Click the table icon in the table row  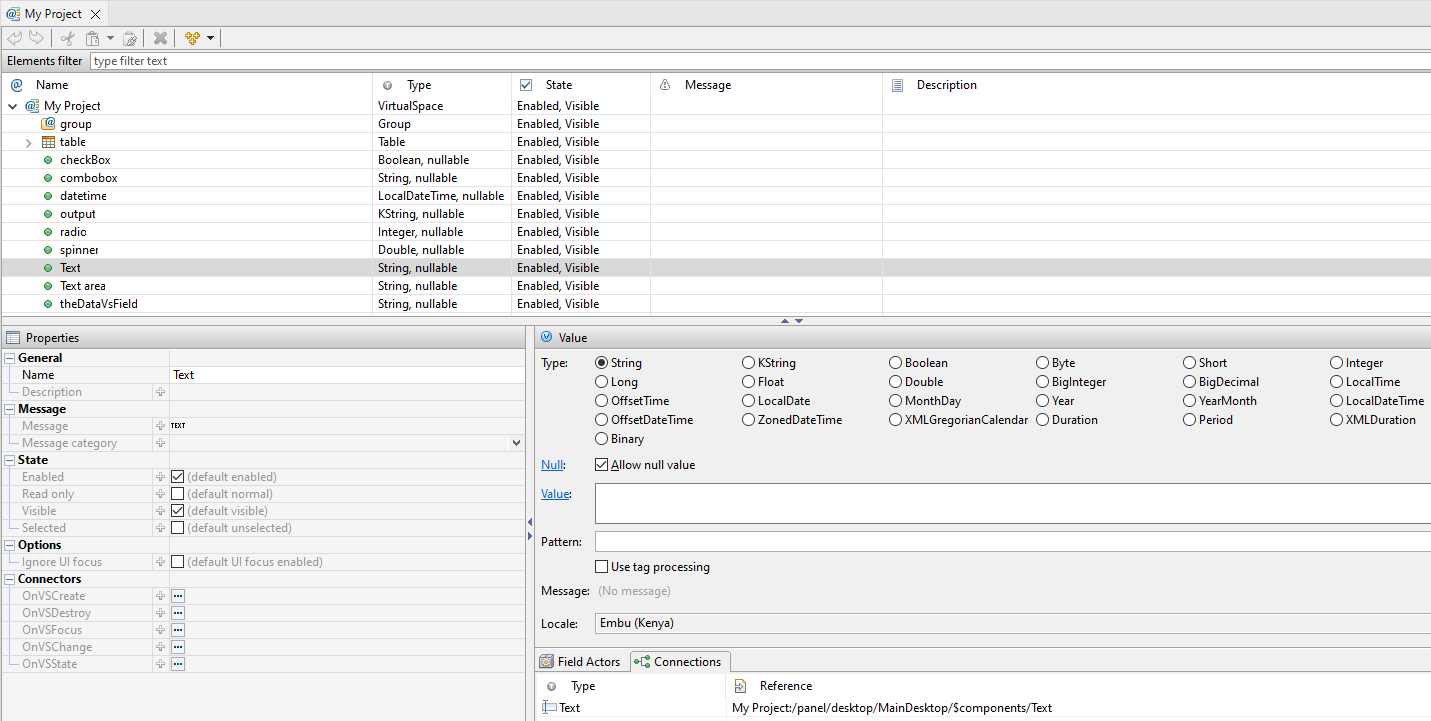click(48, 142)
